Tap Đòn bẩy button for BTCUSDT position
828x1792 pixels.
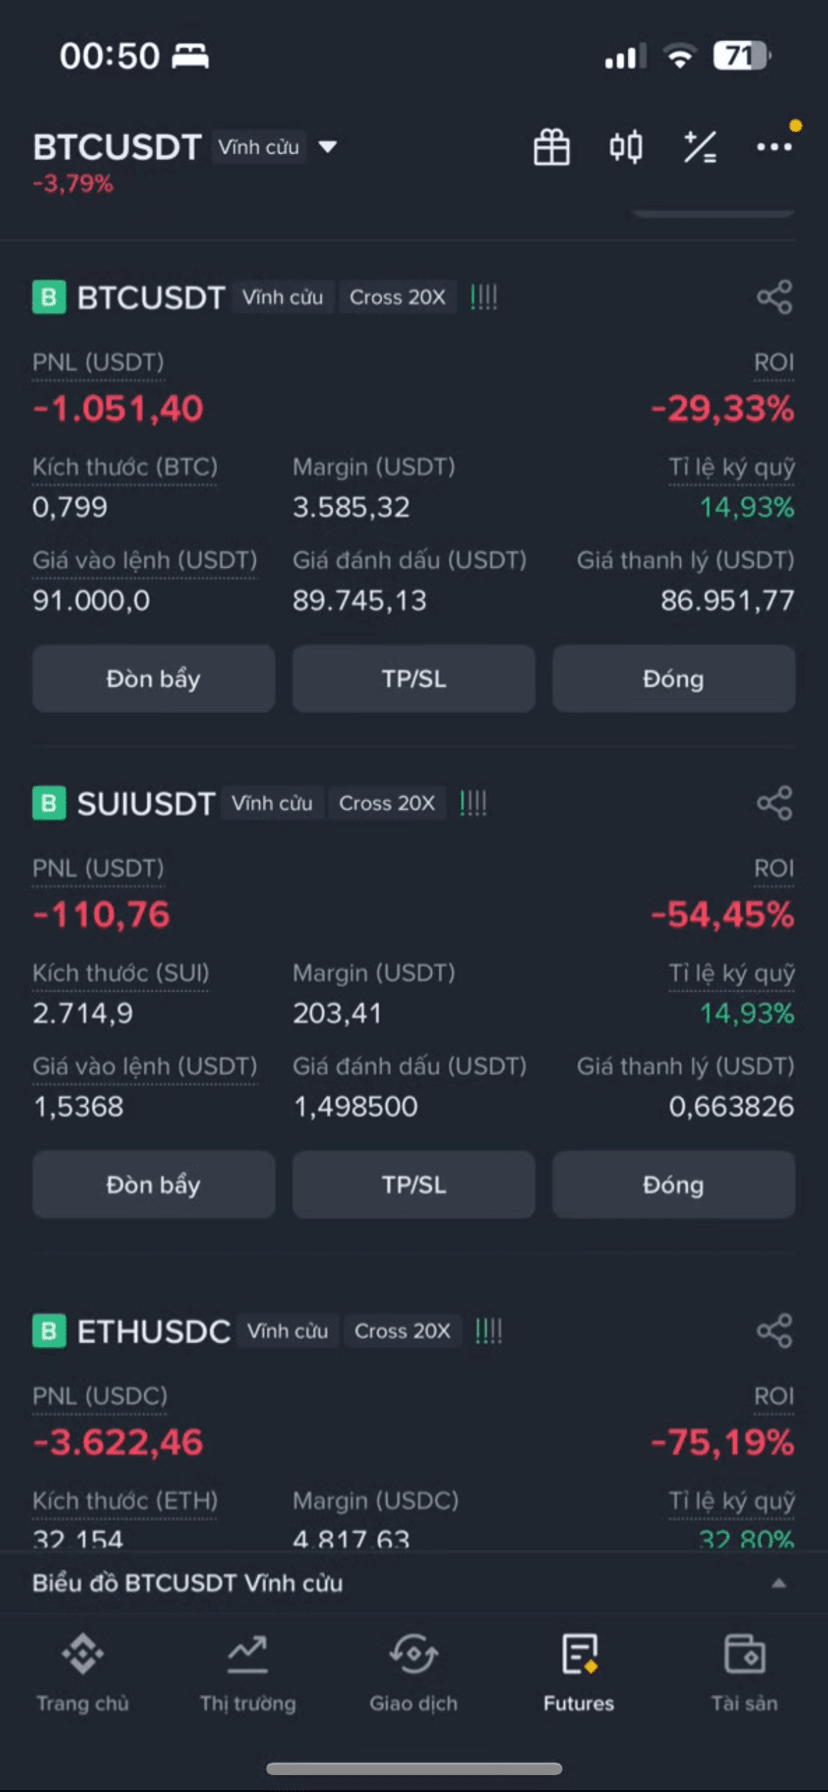click(x=154, y=679)
